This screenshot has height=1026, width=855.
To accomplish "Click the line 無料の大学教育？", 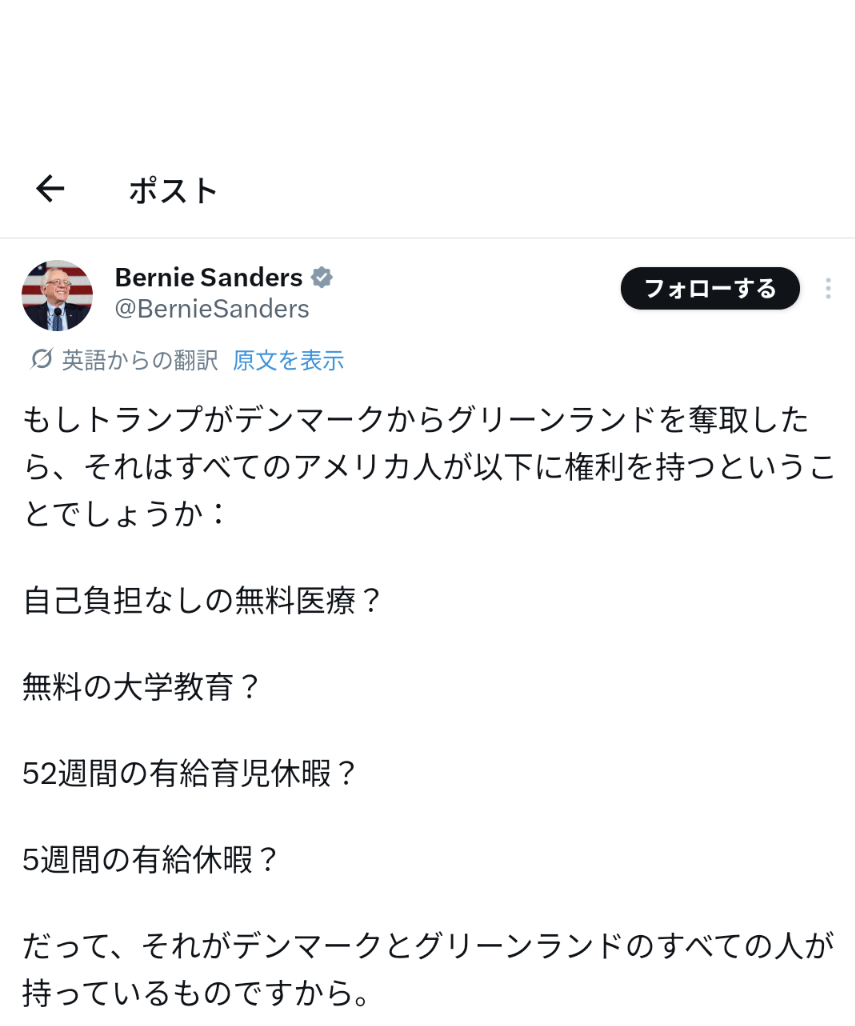I will [142, 687].
